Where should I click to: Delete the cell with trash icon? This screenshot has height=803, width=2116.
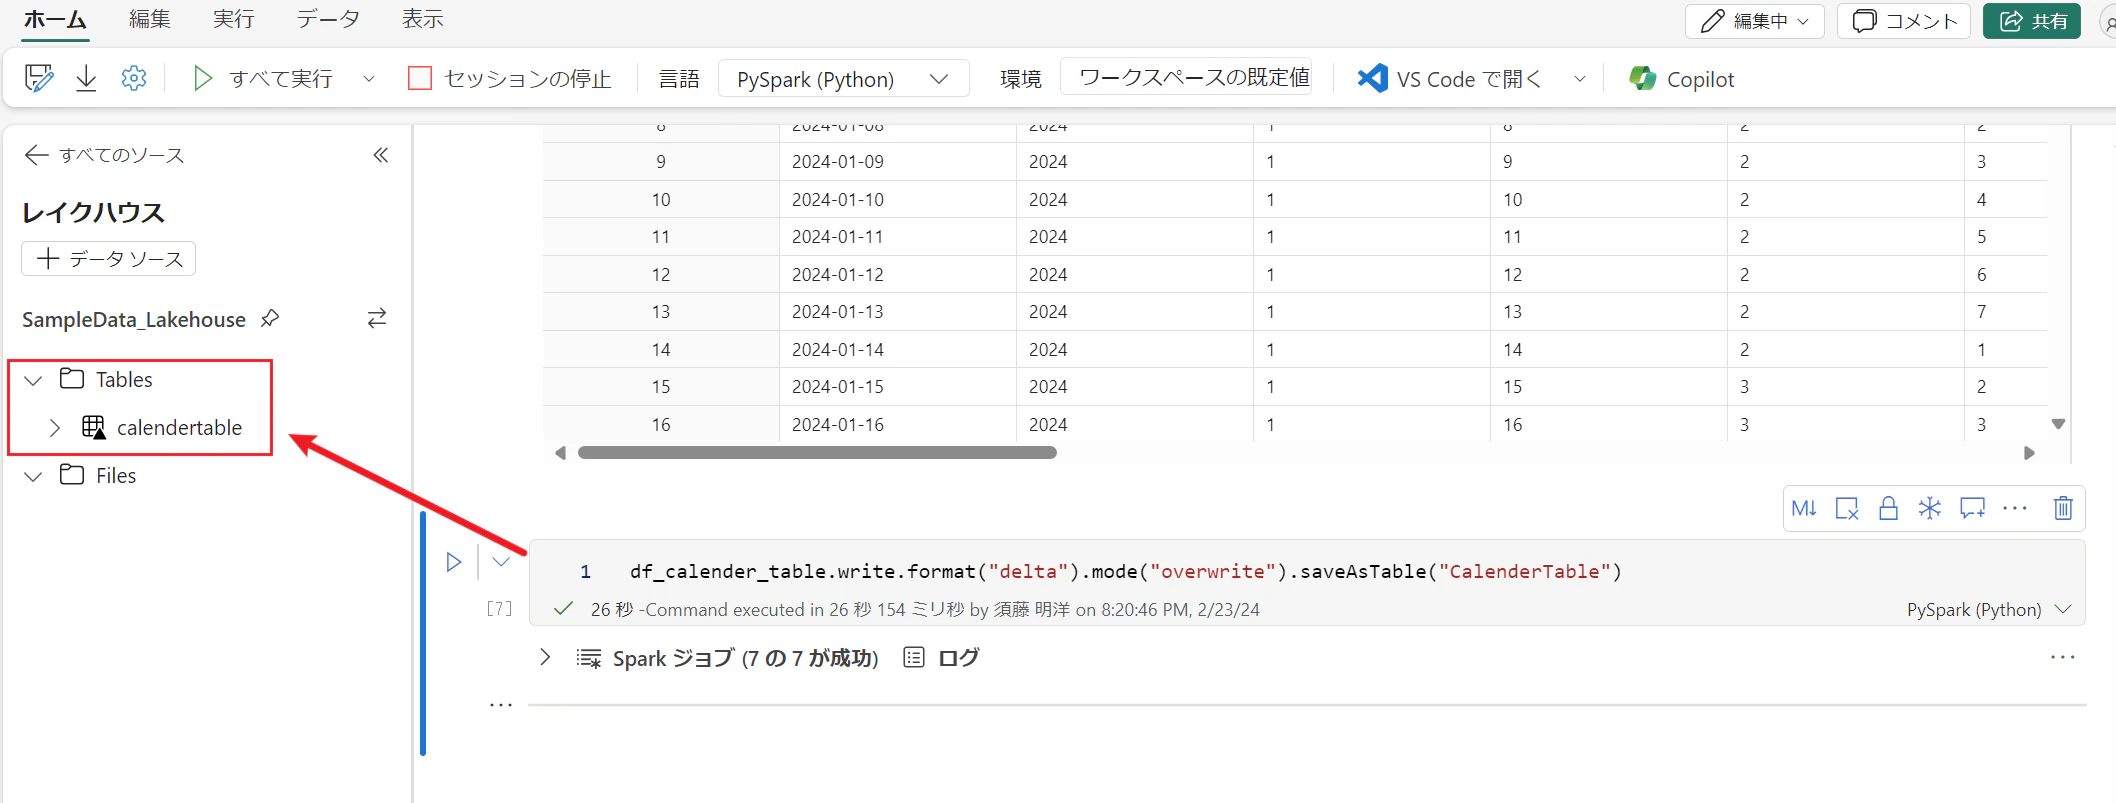coord(2063,508)
